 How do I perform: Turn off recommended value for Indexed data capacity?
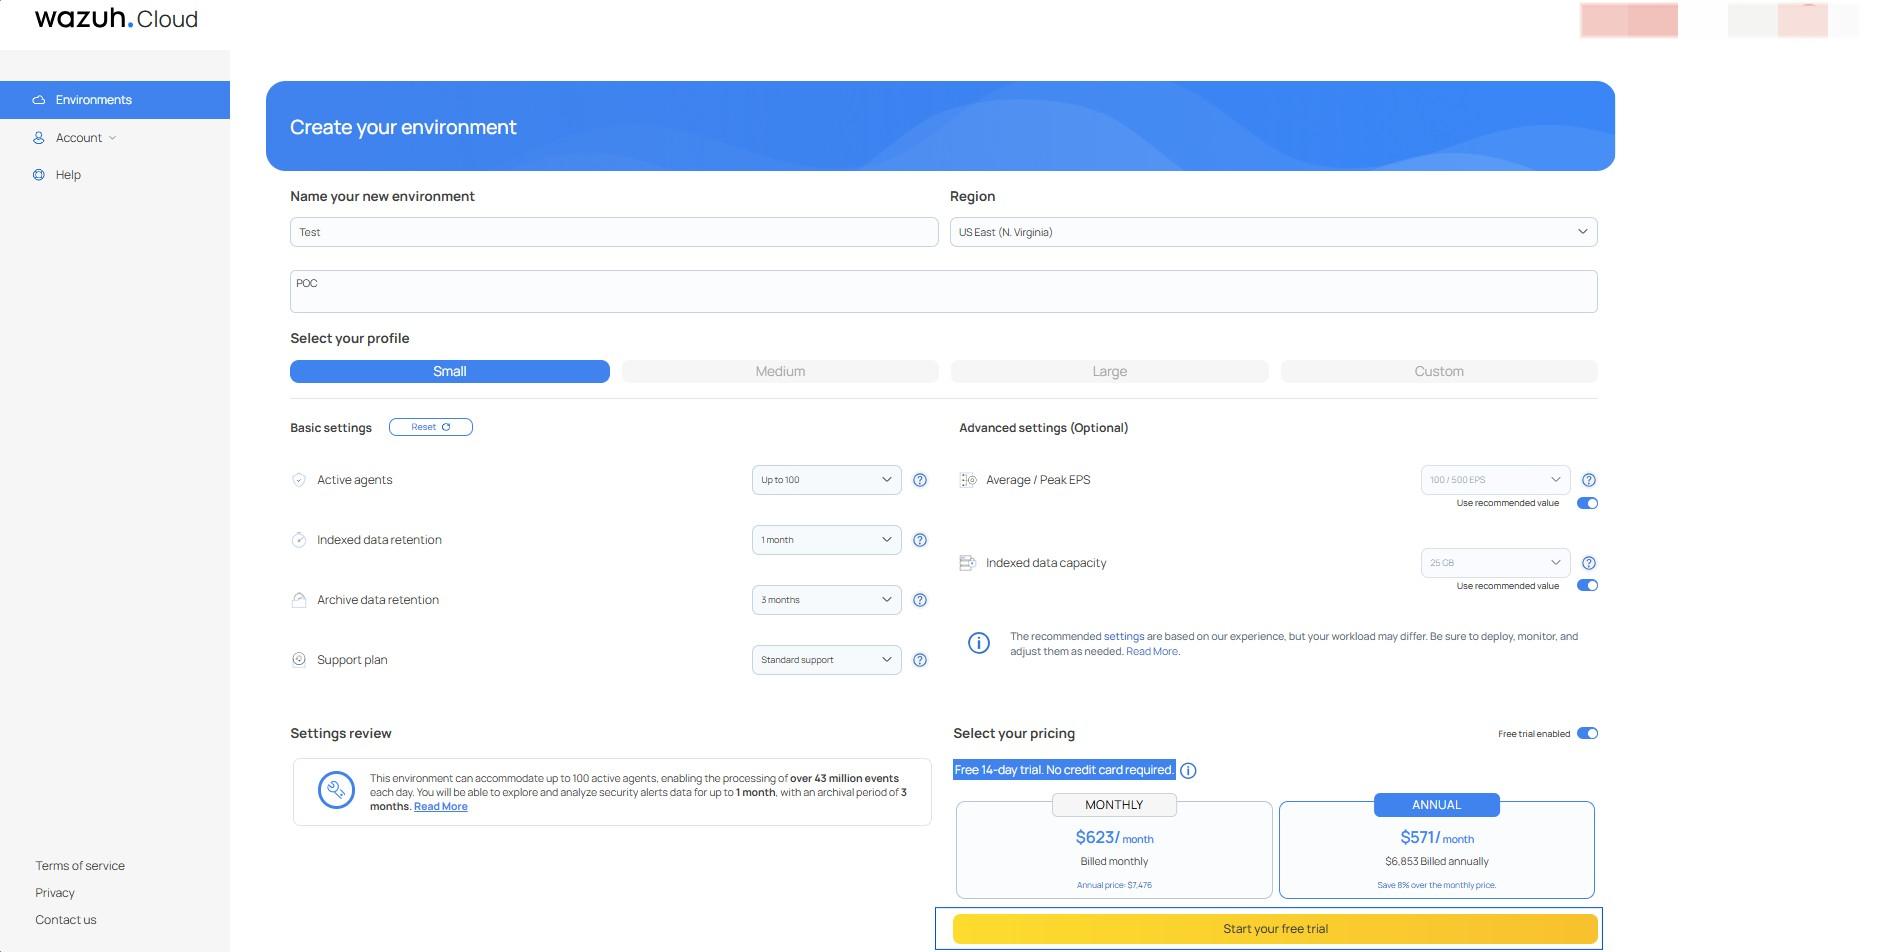[1587, 585]
